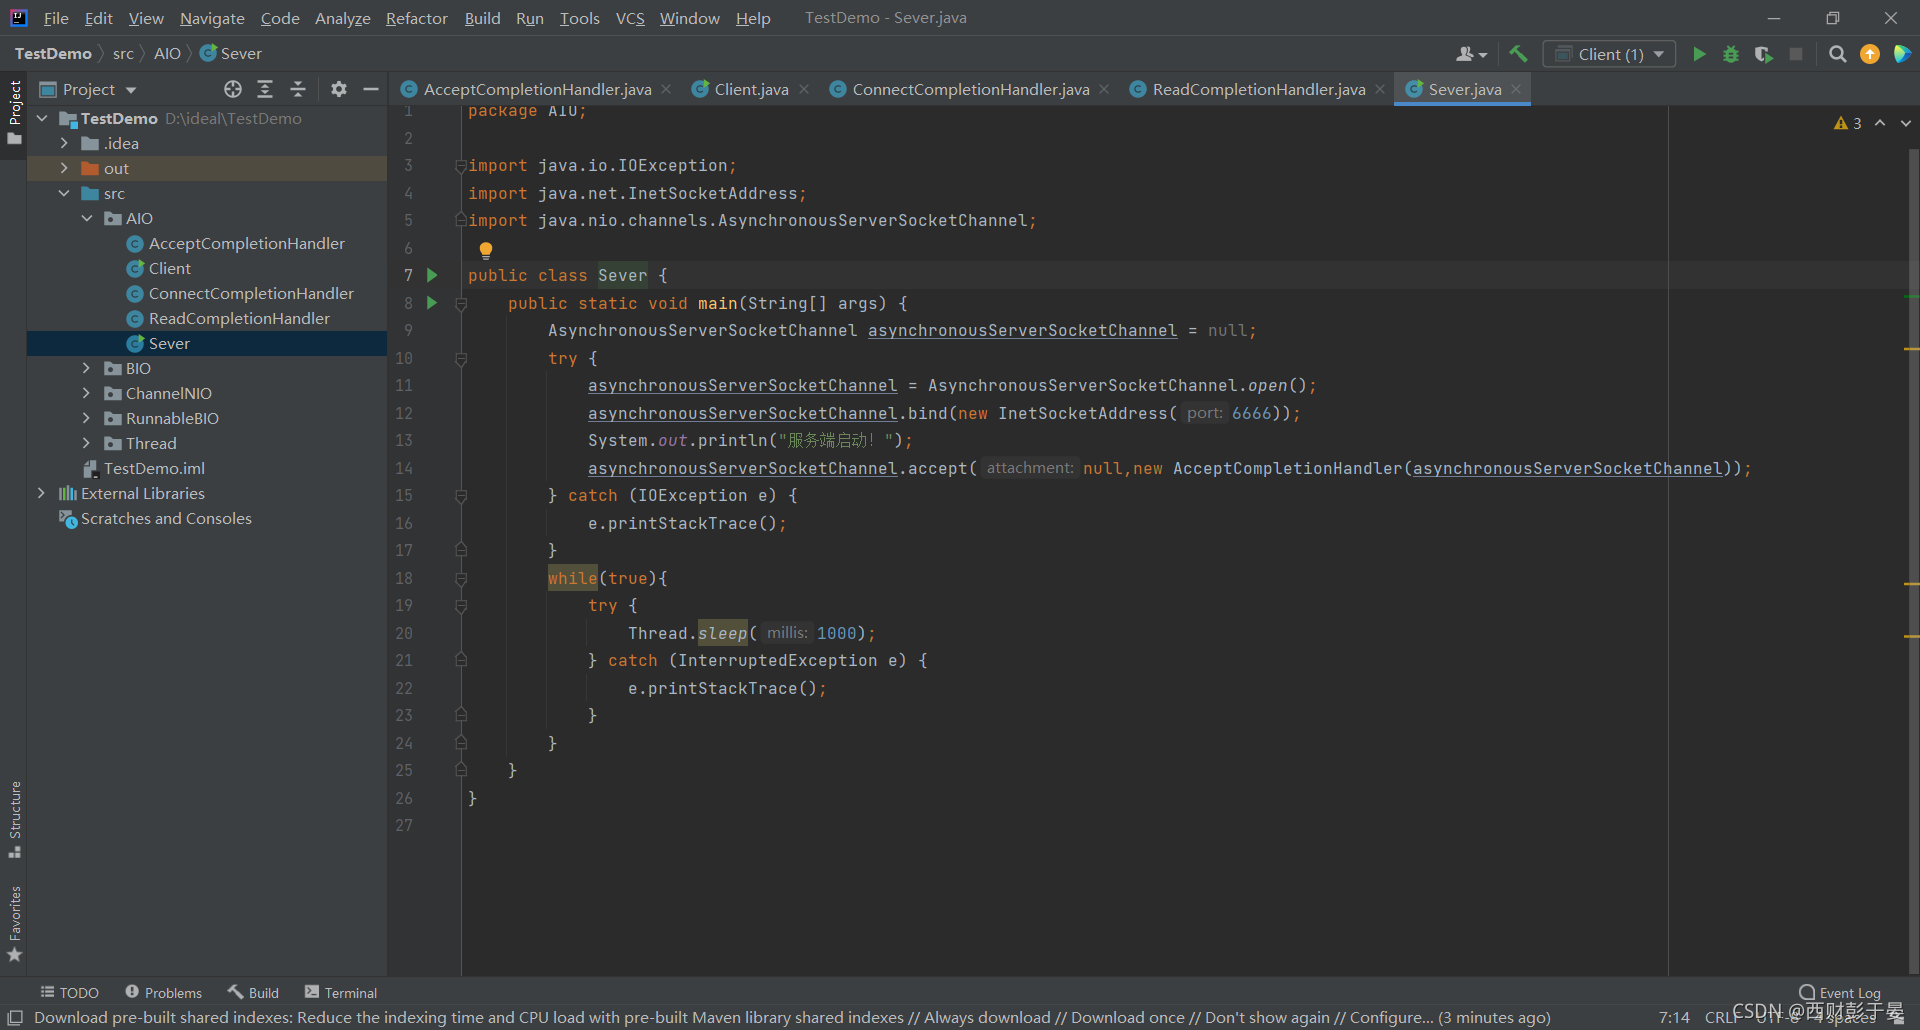Open the Navigate menu
Screen dimensions: 1920x1030
click(212, 18)
